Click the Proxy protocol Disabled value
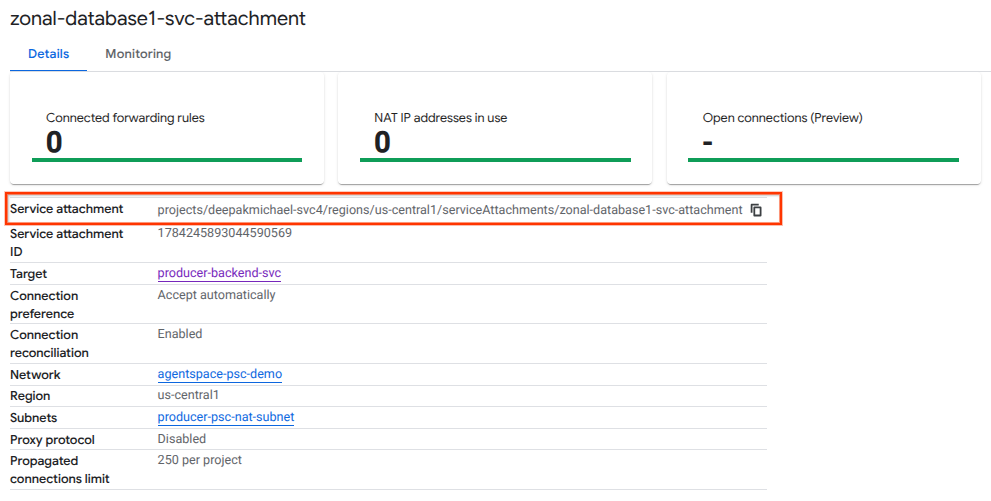 (182, 439)
